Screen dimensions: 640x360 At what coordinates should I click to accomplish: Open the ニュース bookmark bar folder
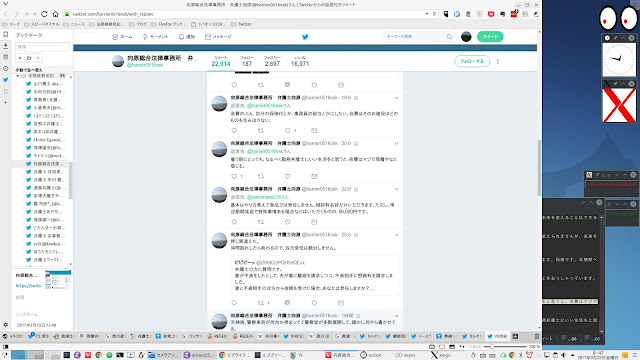[74, 24]
